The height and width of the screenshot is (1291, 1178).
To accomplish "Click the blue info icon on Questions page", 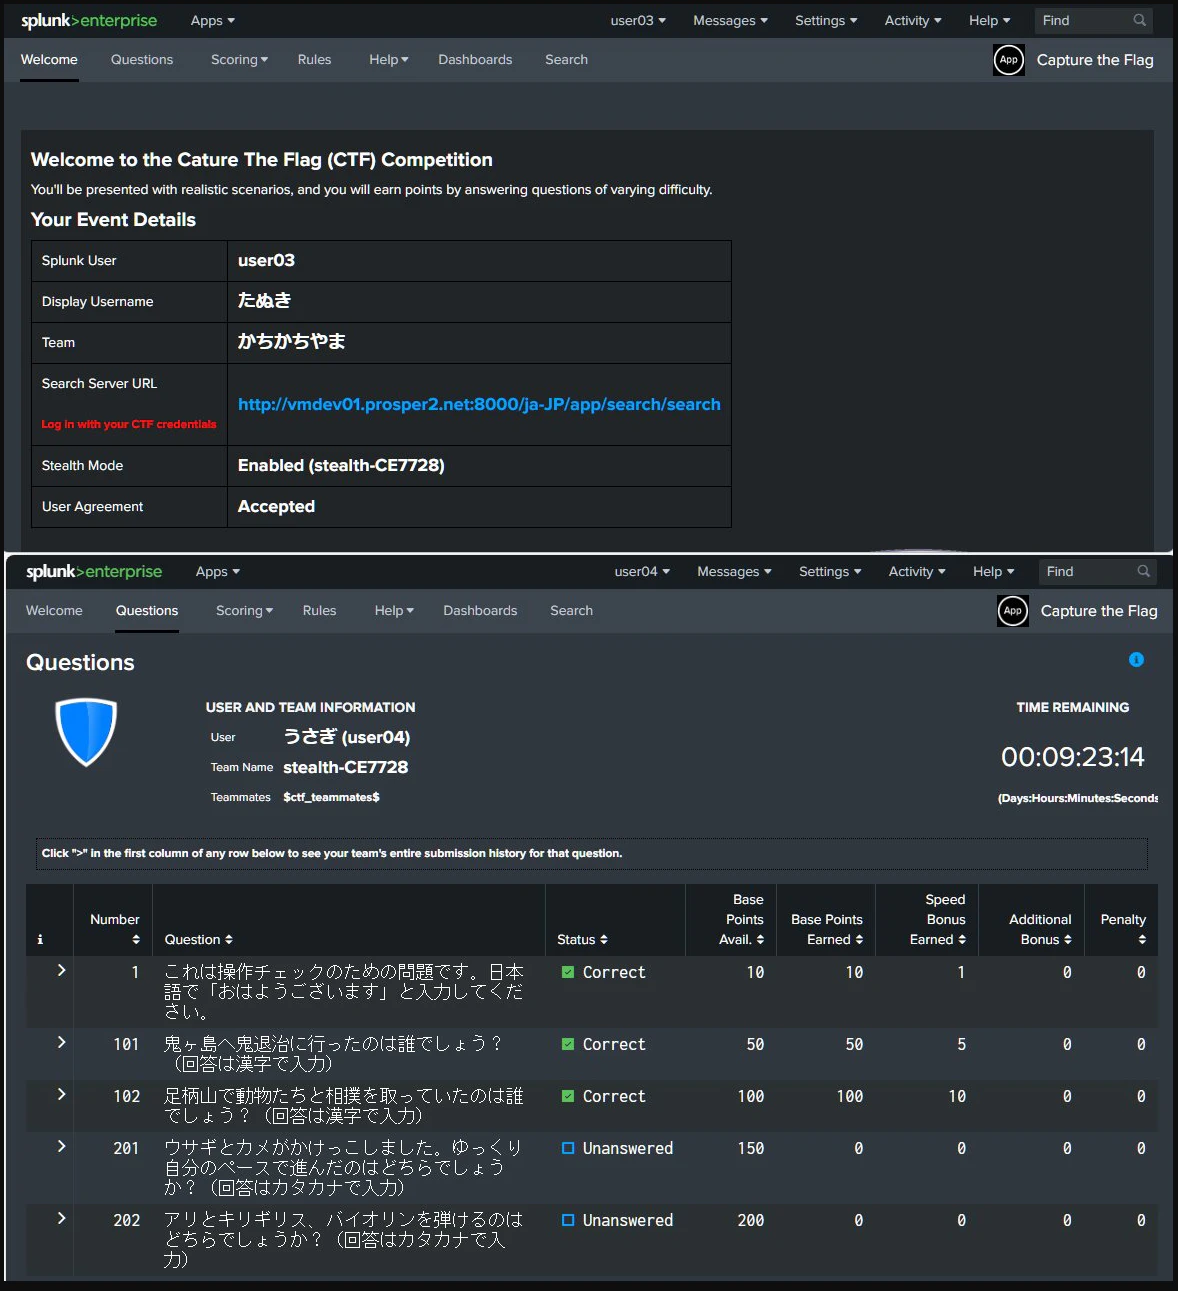I will (x=1136, y=660).
